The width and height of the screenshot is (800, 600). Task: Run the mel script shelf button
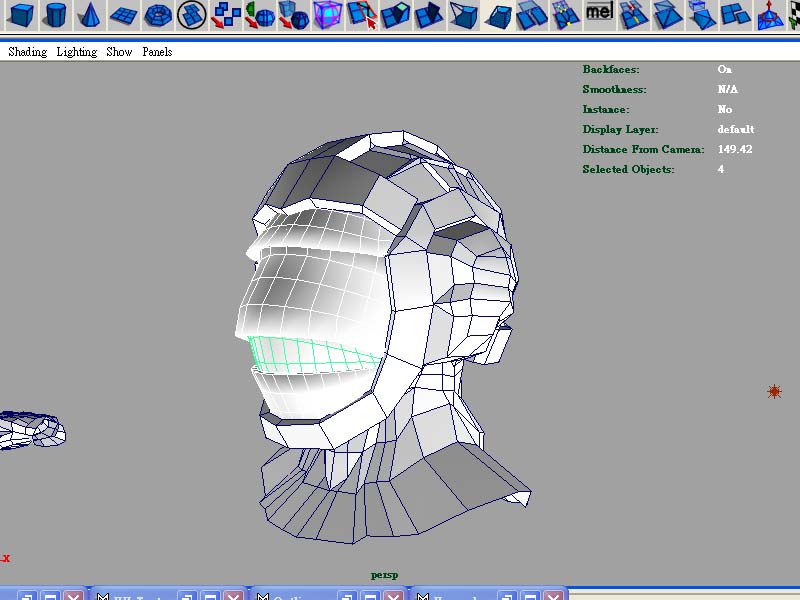pos(599,11)
